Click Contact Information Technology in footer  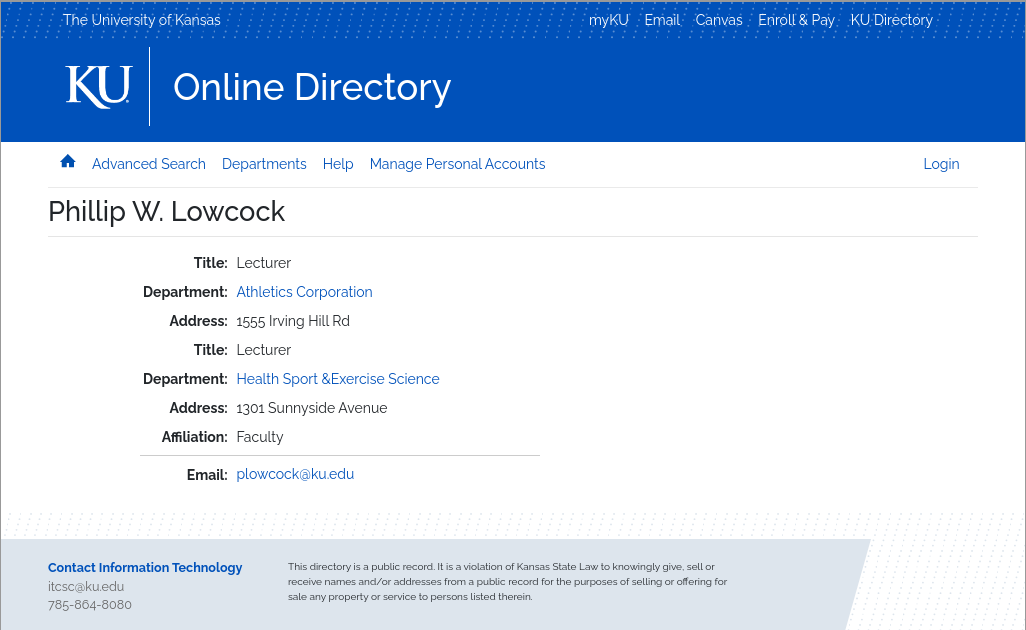click(x=145, y=567)
